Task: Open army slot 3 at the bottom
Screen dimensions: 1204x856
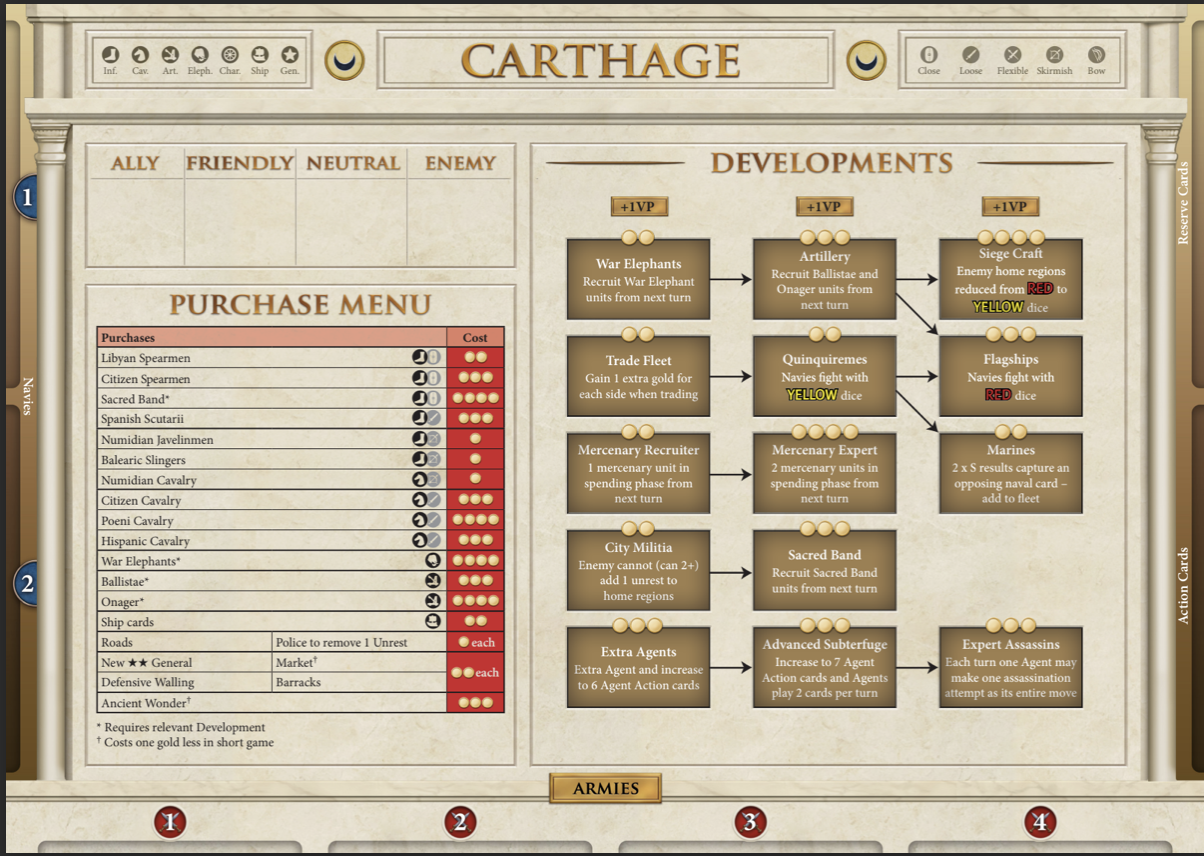Action: tap(750, 822)
